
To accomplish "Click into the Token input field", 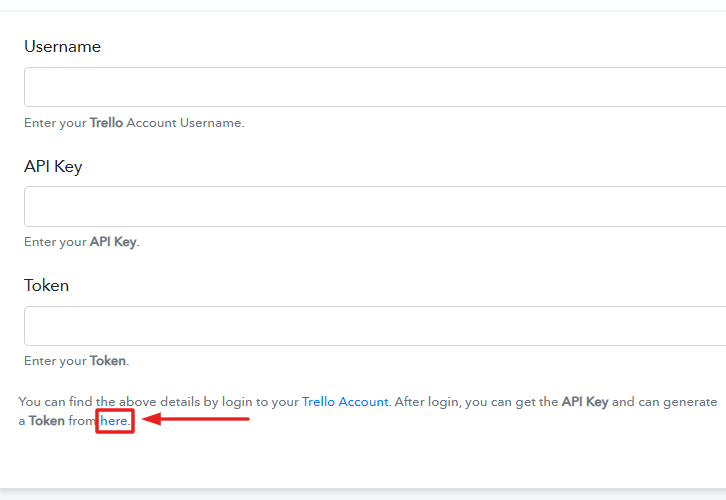I will [x=375, y=326].
